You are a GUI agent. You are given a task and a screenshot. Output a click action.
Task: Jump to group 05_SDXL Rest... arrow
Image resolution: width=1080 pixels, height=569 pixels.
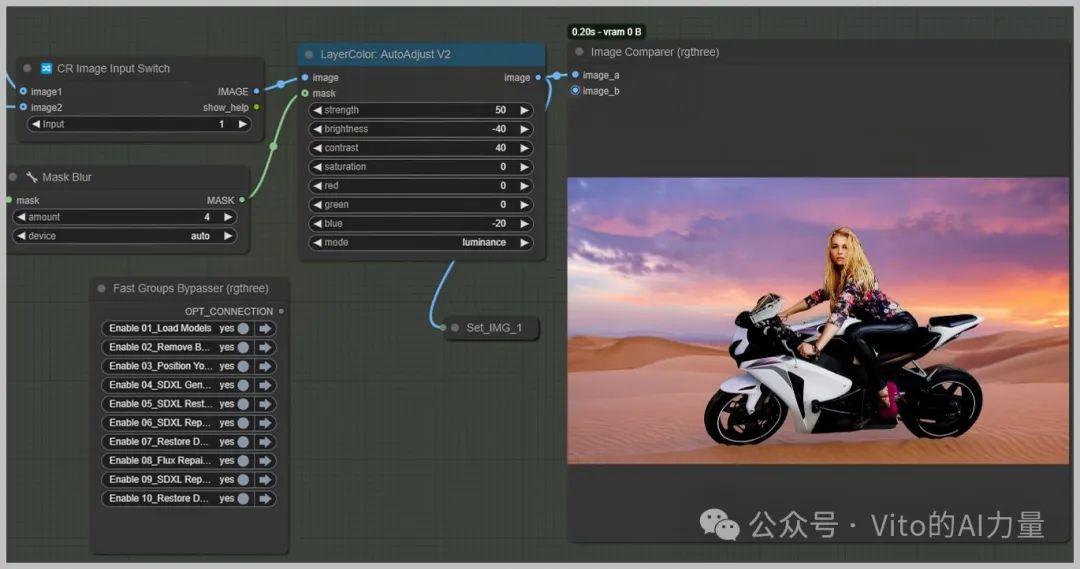[x=265, y=404]
